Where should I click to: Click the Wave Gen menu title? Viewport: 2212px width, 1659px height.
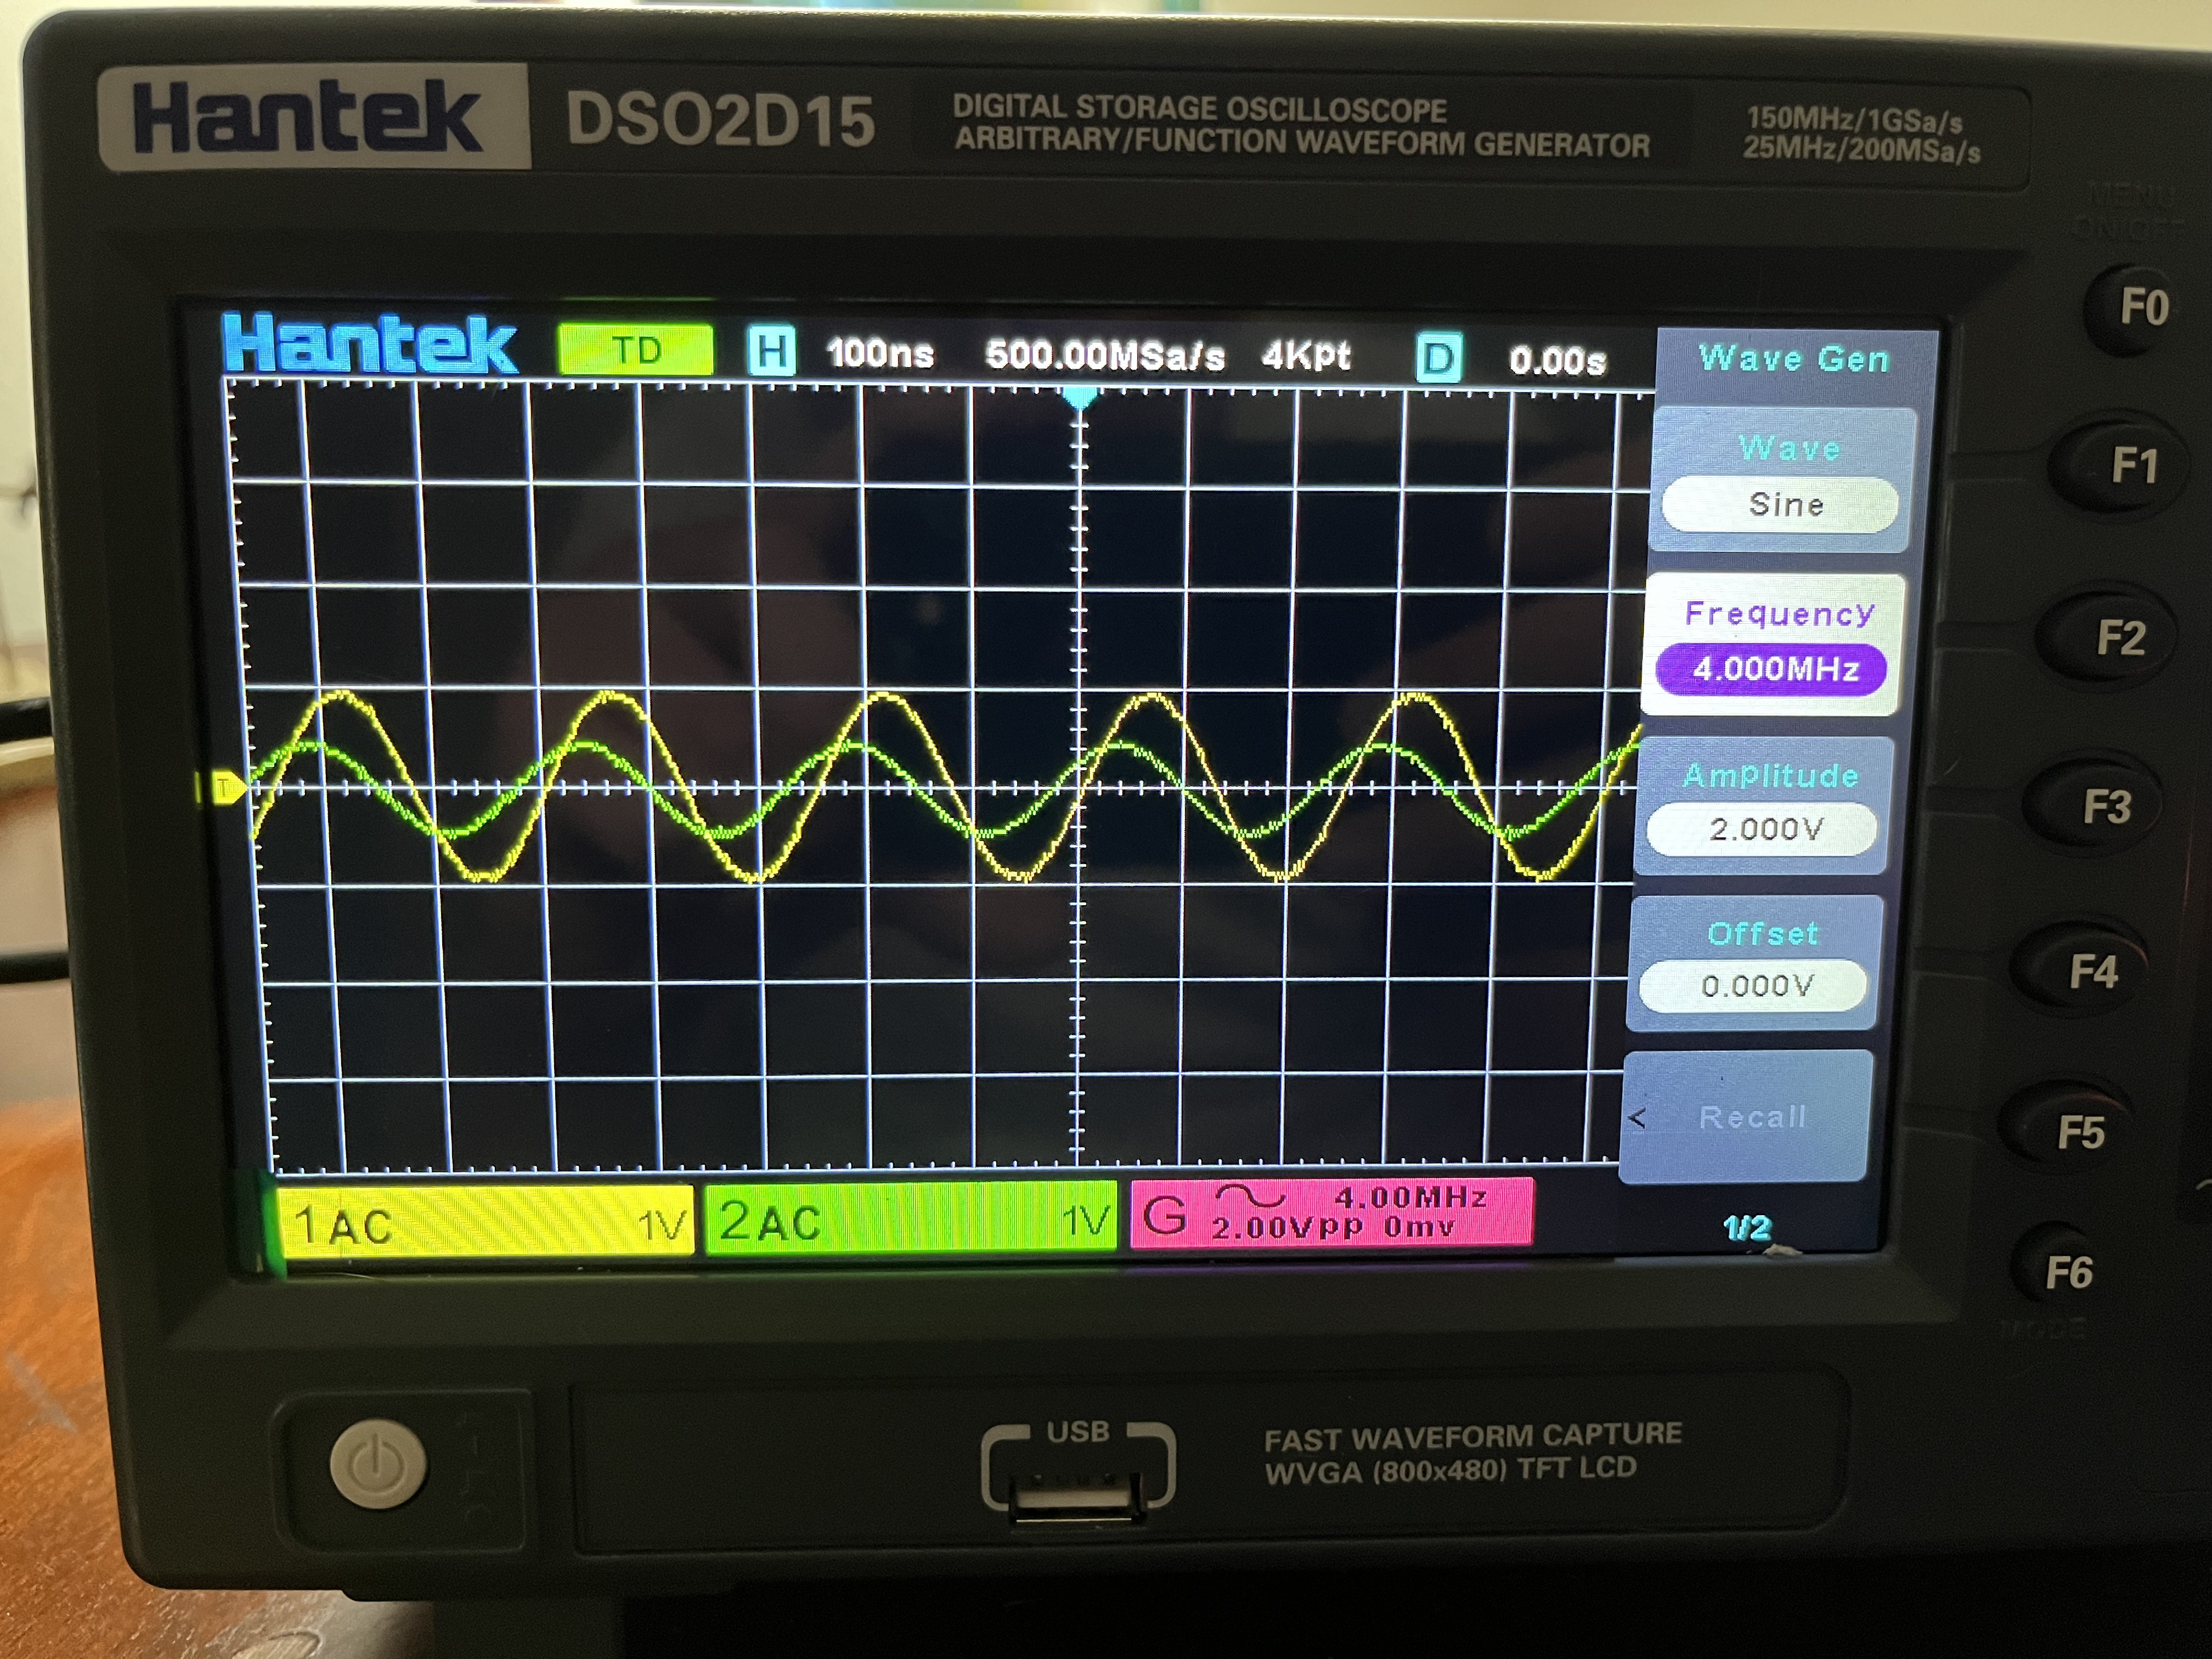pyautogui.click(x=1794, y=358)
